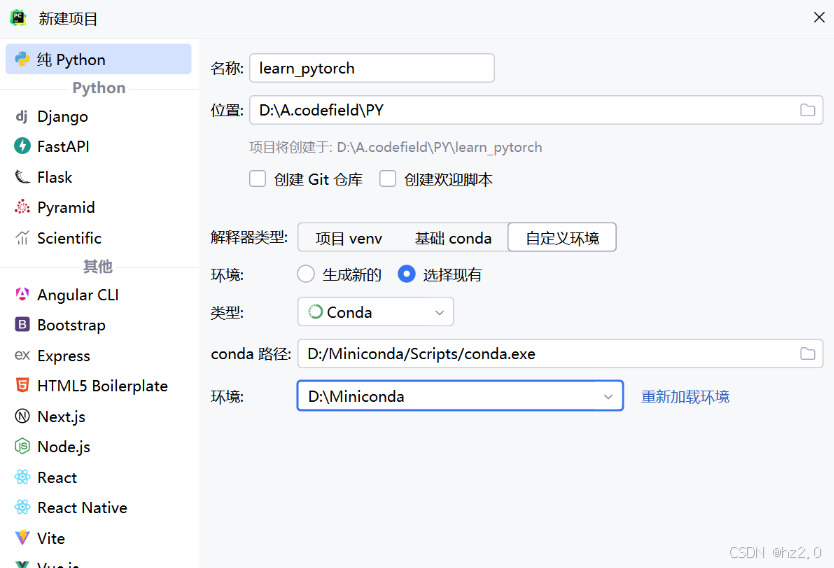Select 纯 Python project type
Screen dimensions: 834x568
pyautogui.click(x=98, y=59)
